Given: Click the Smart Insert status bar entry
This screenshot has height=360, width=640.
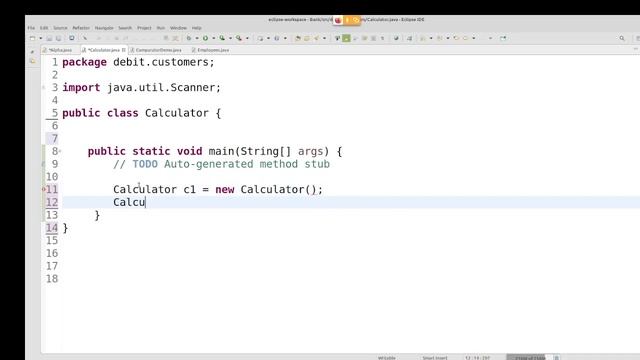Looking at the screenshot, I should tap(435, 358).
